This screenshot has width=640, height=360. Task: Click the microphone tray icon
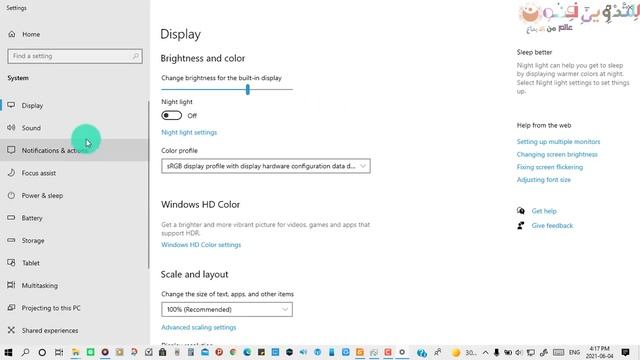pos(496,352)
